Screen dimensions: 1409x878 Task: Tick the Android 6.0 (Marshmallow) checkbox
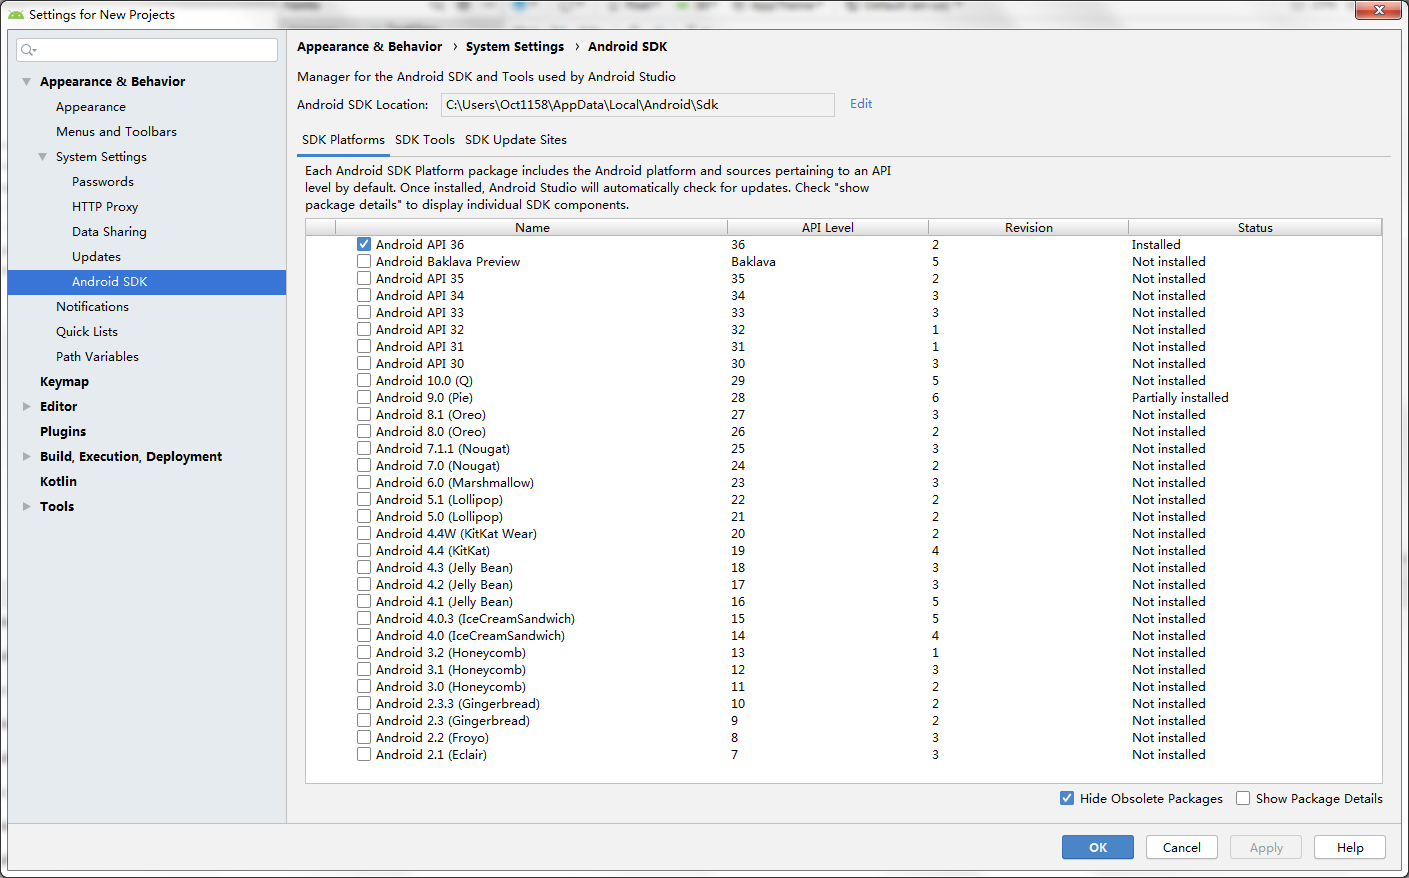pos(364,482)
